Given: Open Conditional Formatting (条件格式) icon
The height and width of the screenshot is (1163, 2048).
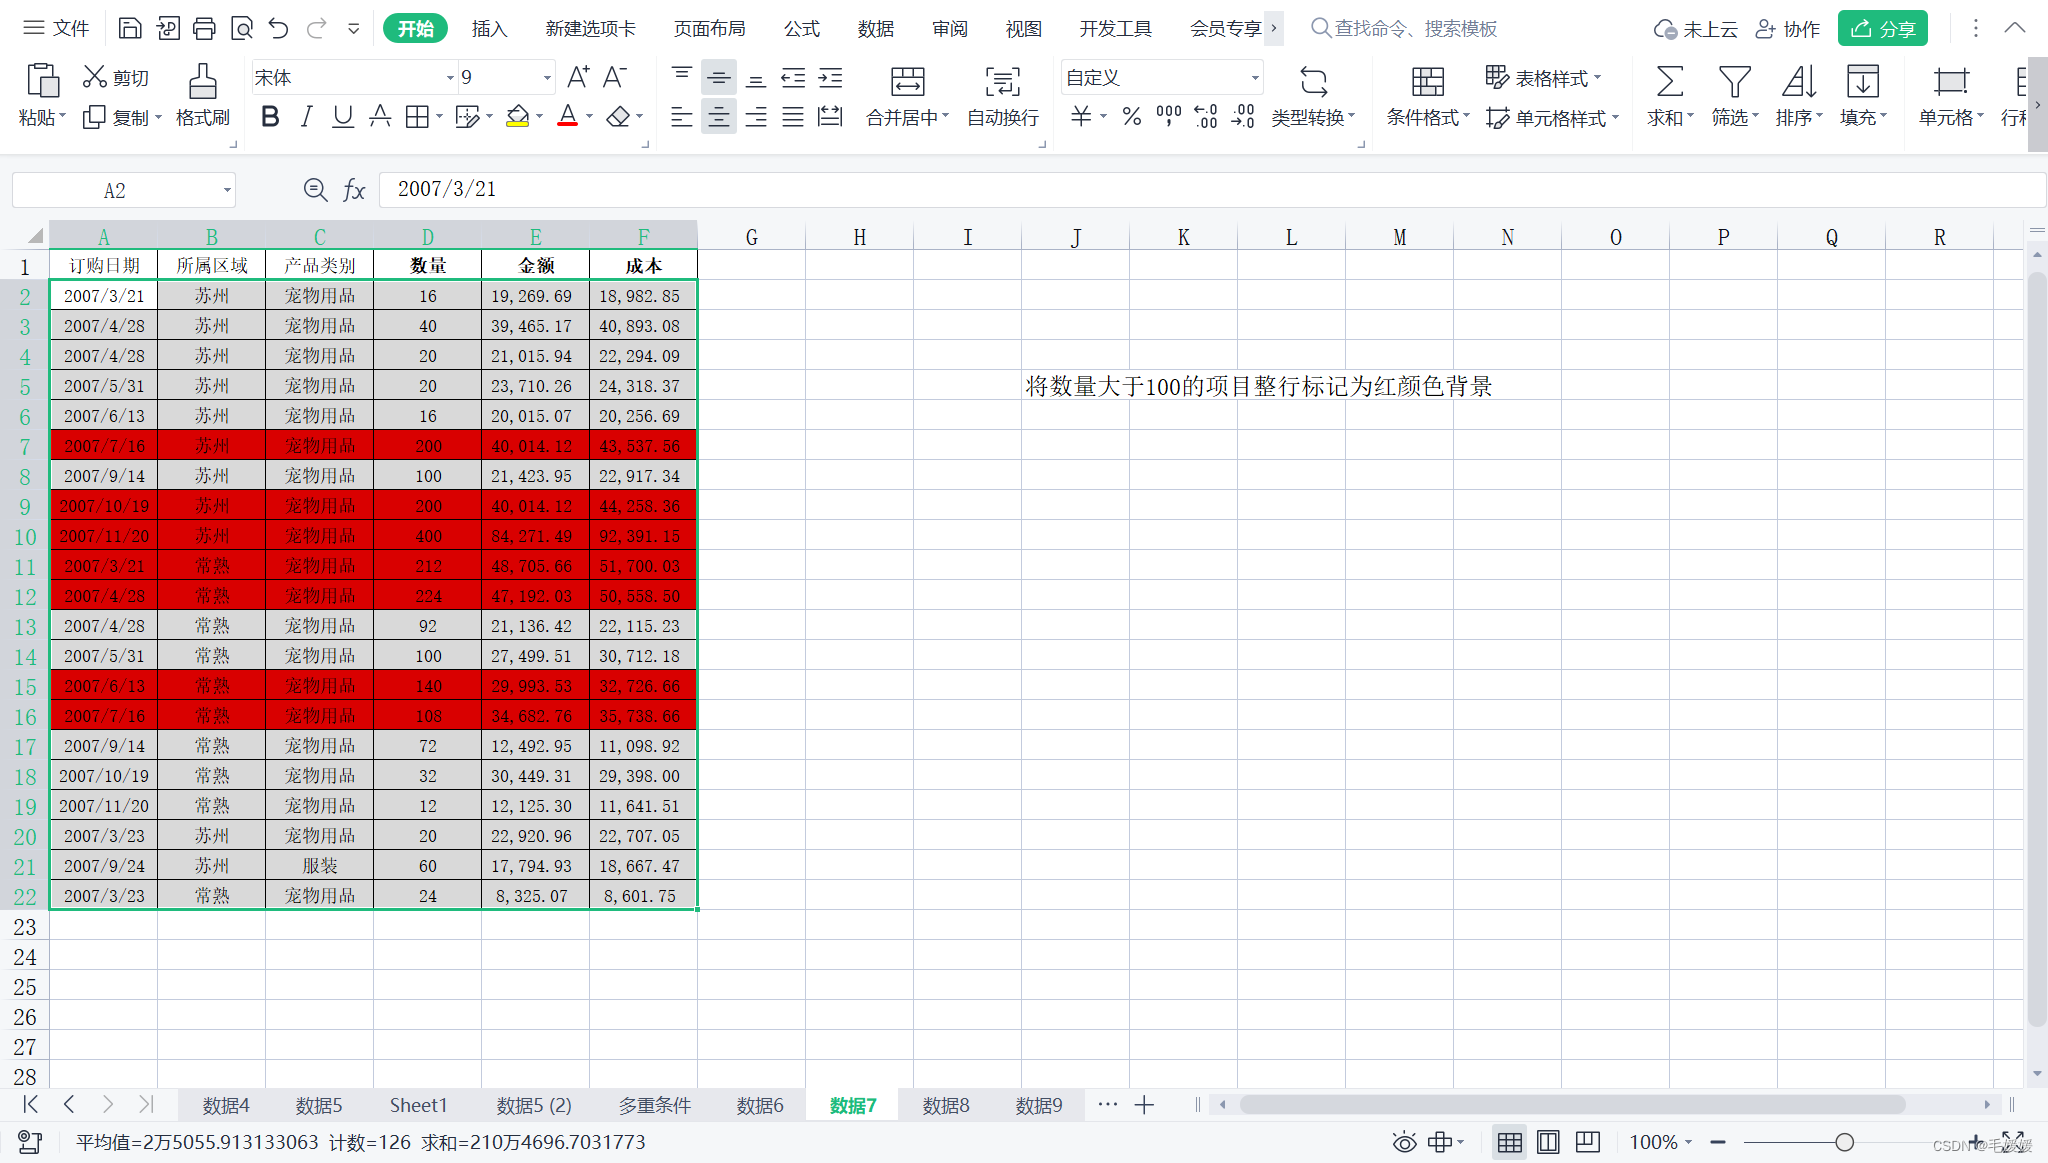Looking at the screenshot, I should [x=1427, y=82].
